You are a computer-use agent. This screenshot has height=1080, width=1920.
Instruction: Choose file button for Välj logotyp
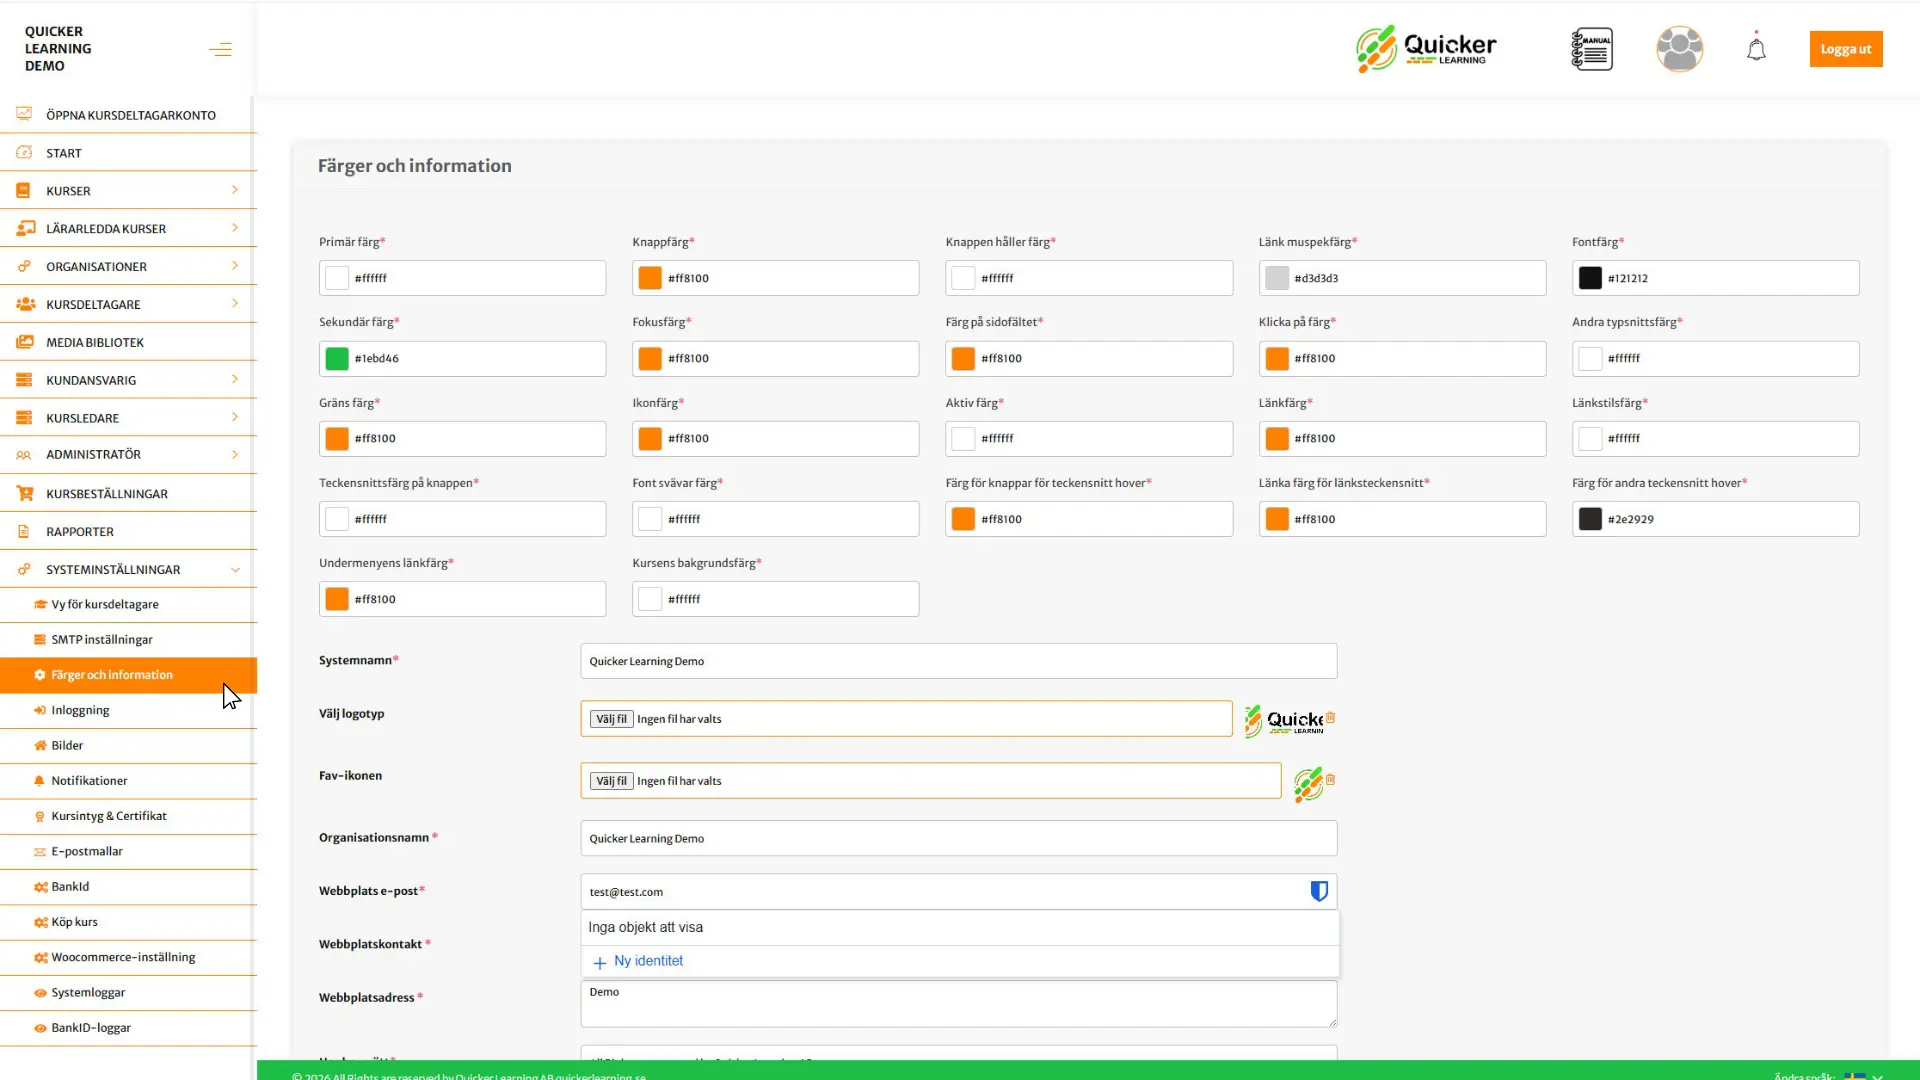[x=611, y=719]
